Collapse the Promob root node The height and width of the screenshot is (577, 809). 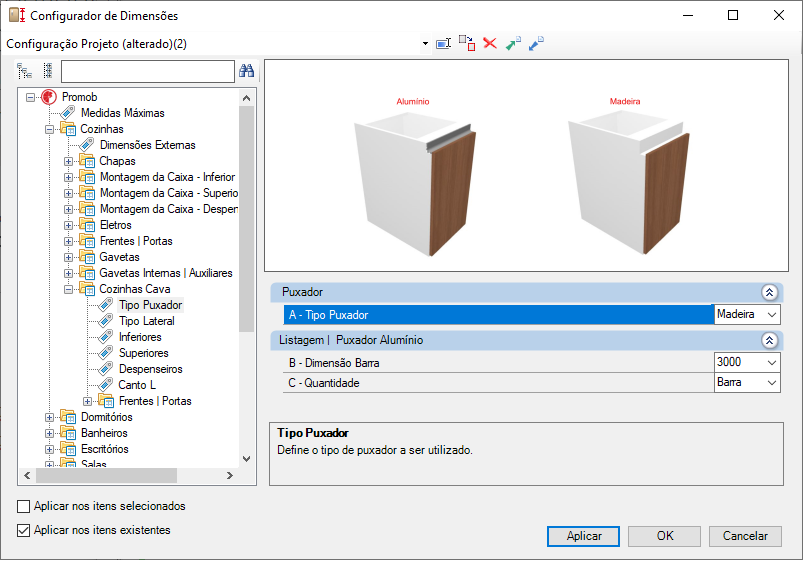tap(30, 97)
